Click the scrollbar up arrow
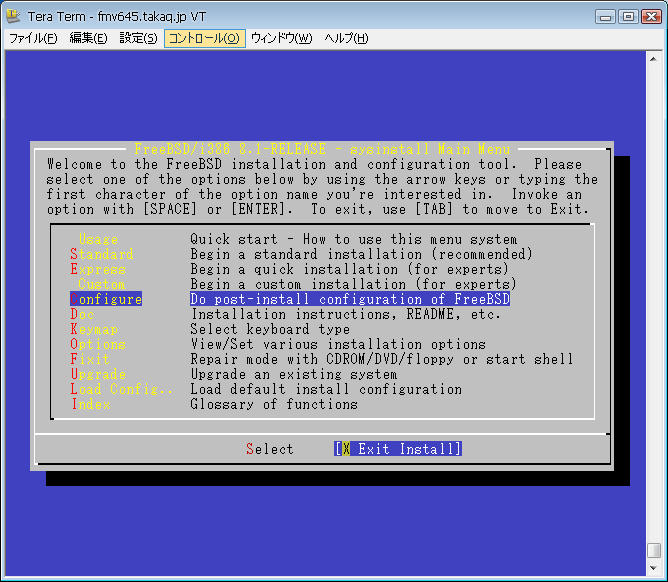The image size is (668, 582). [653, 59]
